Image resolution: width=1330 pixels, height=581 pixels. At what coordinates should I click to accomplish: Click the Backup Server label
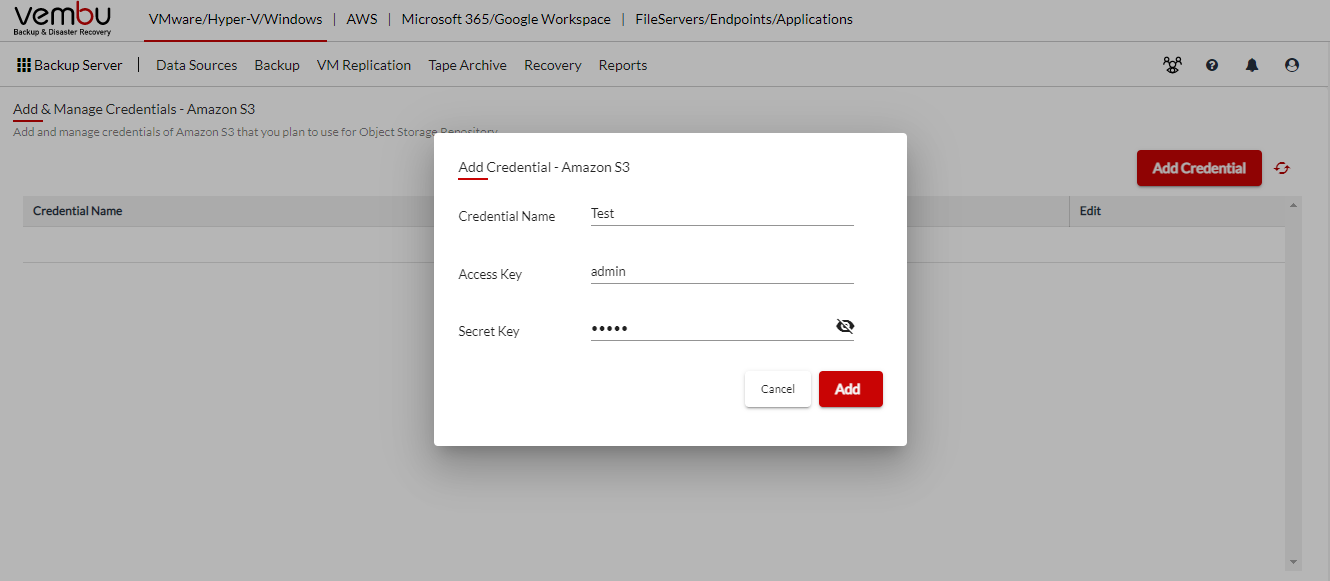(78, 65)
